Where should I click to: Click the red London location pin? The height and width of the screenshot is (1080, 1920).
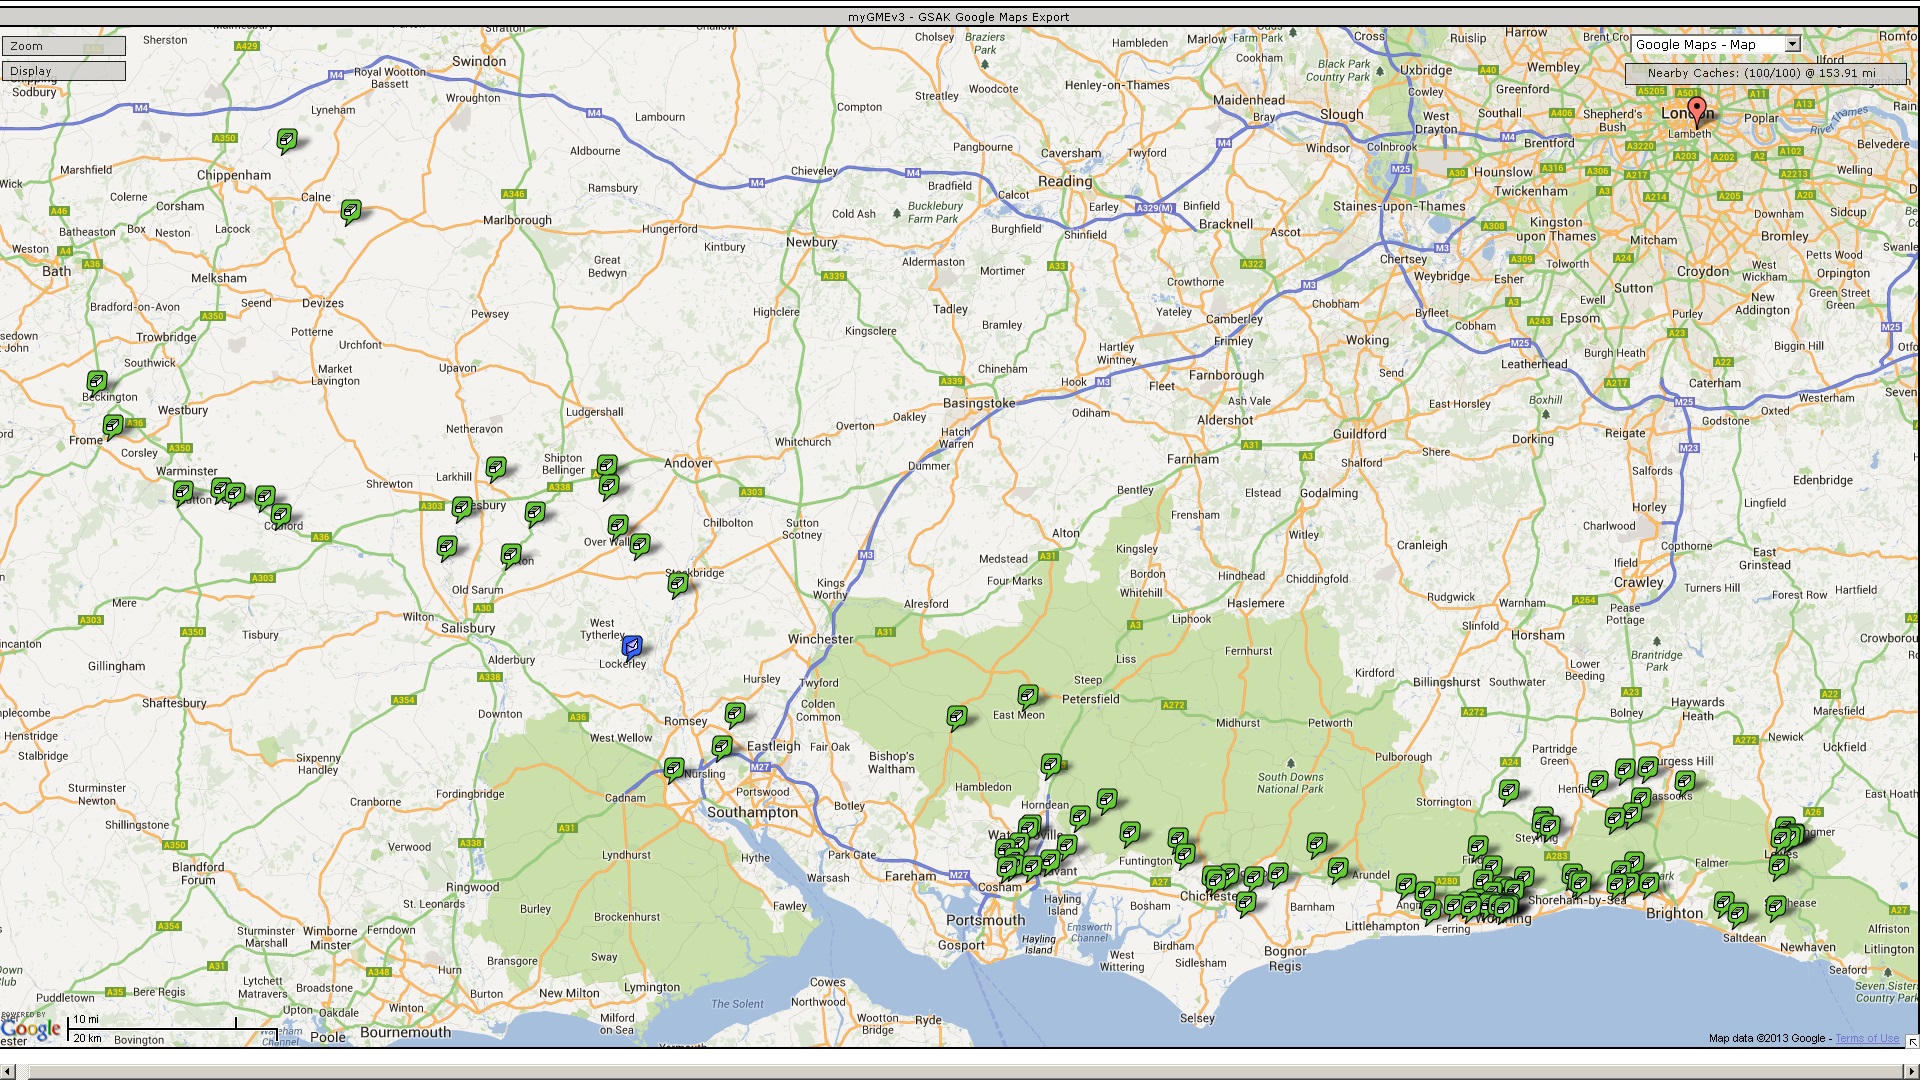[1696, 110]
